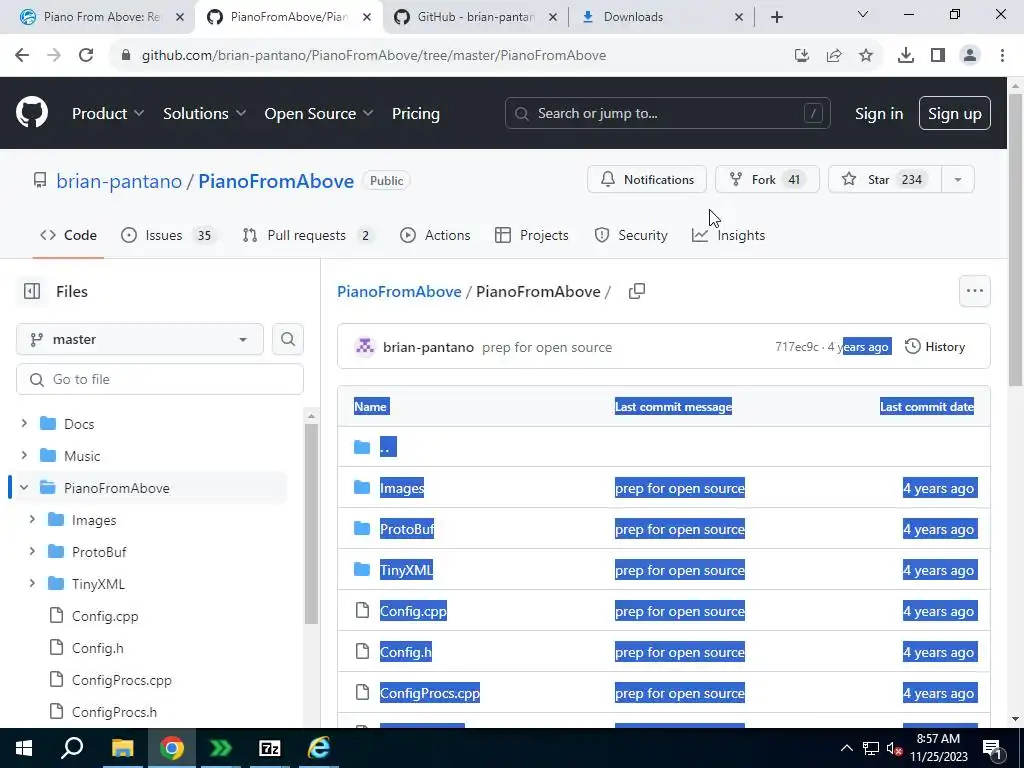The height and width of the screenshot is (768, 1024).
Task: Open the master branch dropdown
Action: [140, 340]
